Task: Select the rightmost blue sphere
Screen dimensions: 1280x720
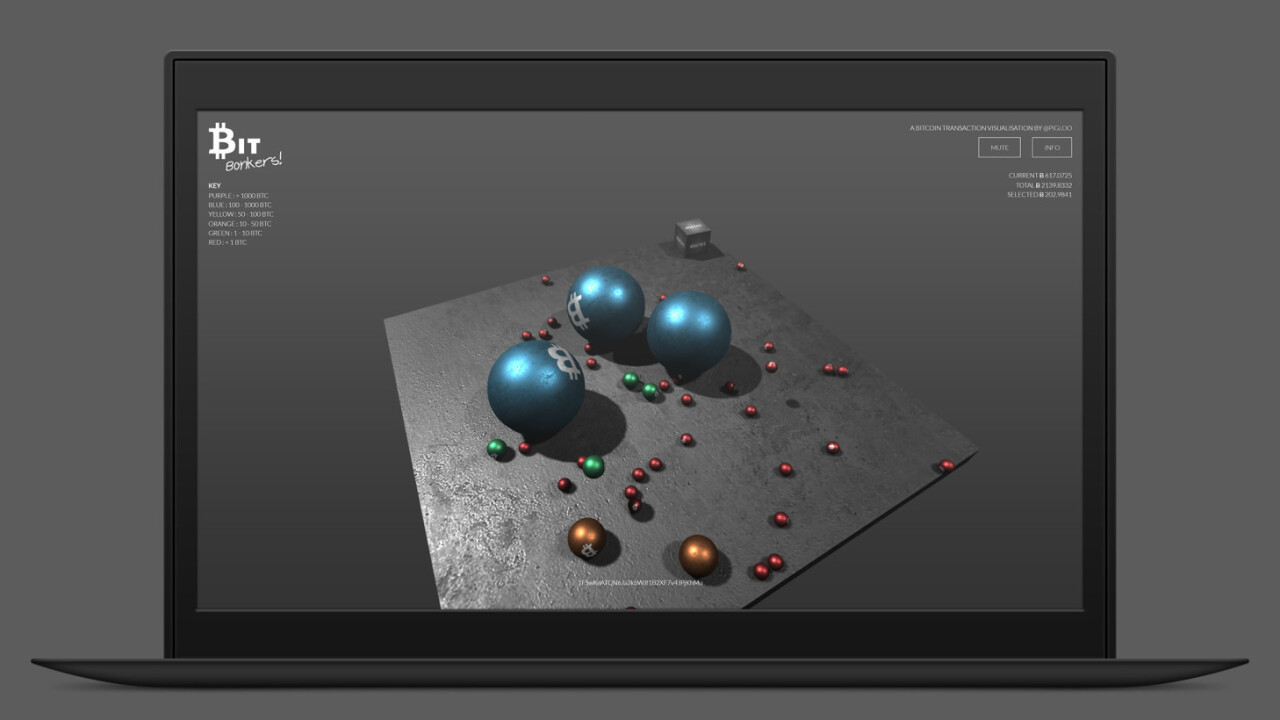Action: coord(688,332)
